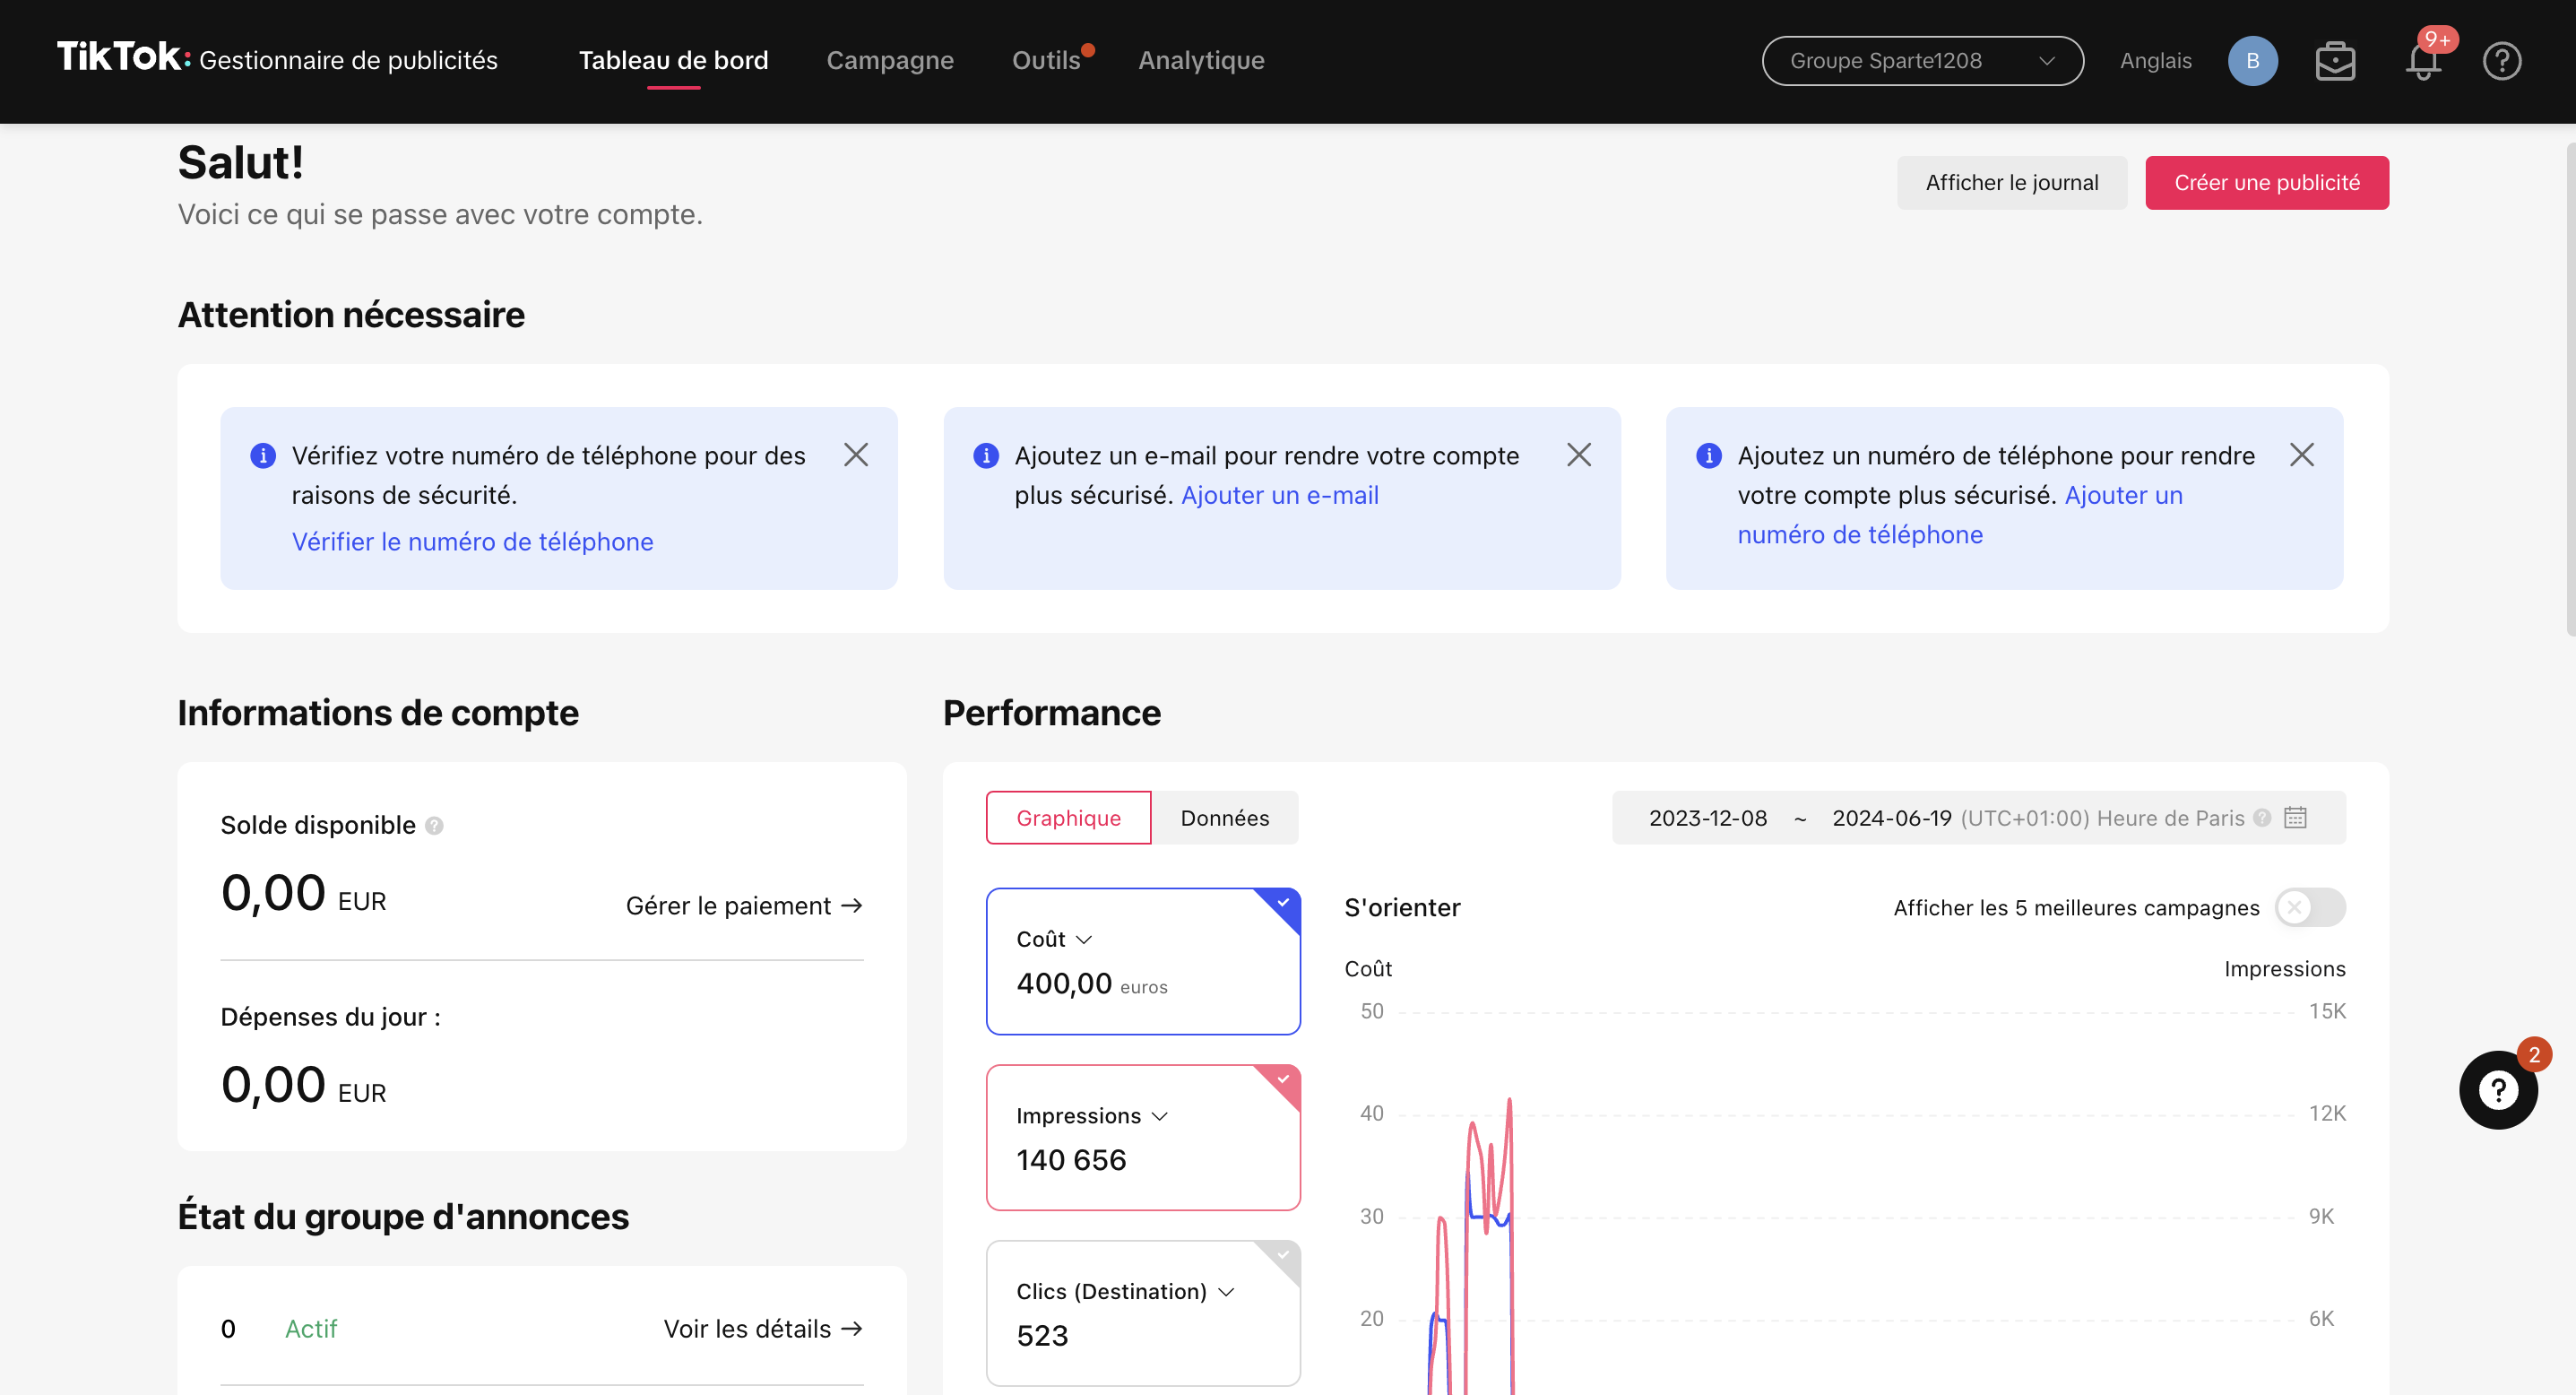Go to the Campagne menu
The height and width of the screenshot is (1395, 2576).
click(889, 61)
